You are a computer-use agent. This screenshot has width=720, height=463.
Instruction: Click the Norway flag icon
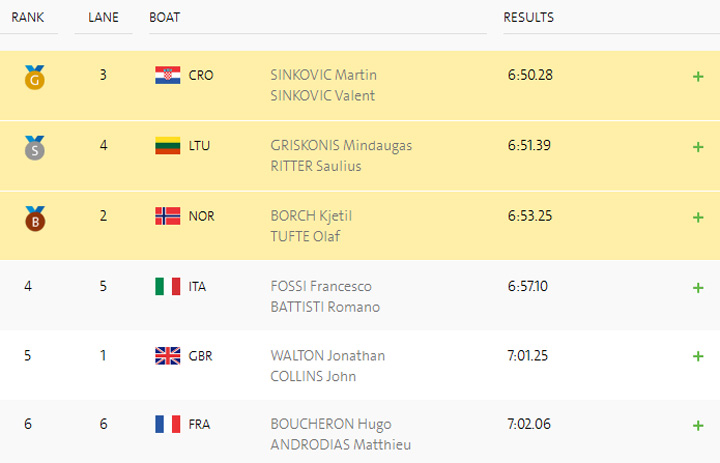[167, 216]
